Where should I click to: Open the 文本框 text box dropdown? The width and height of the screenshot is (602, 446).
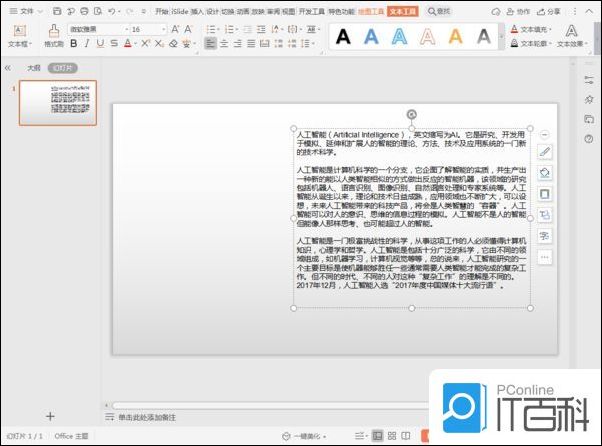[x=20, y=44]
